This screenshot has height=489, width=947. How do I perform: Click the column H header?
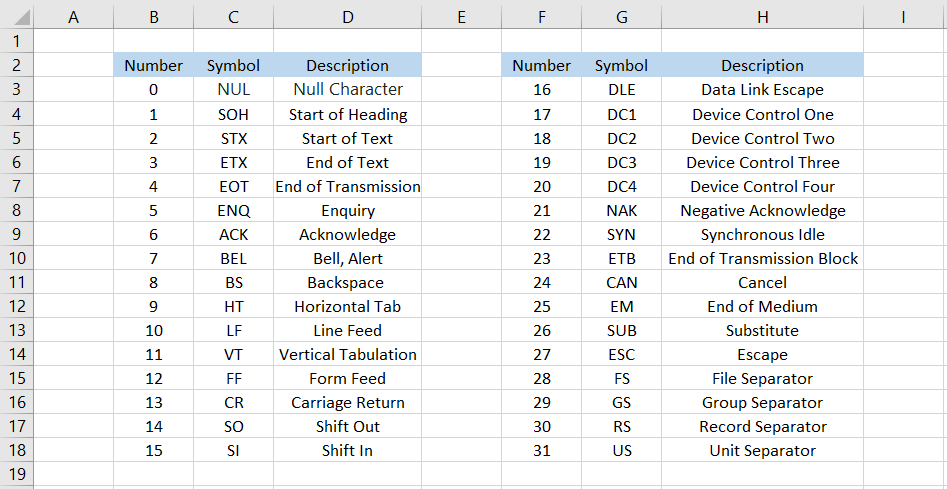(762, 17)
